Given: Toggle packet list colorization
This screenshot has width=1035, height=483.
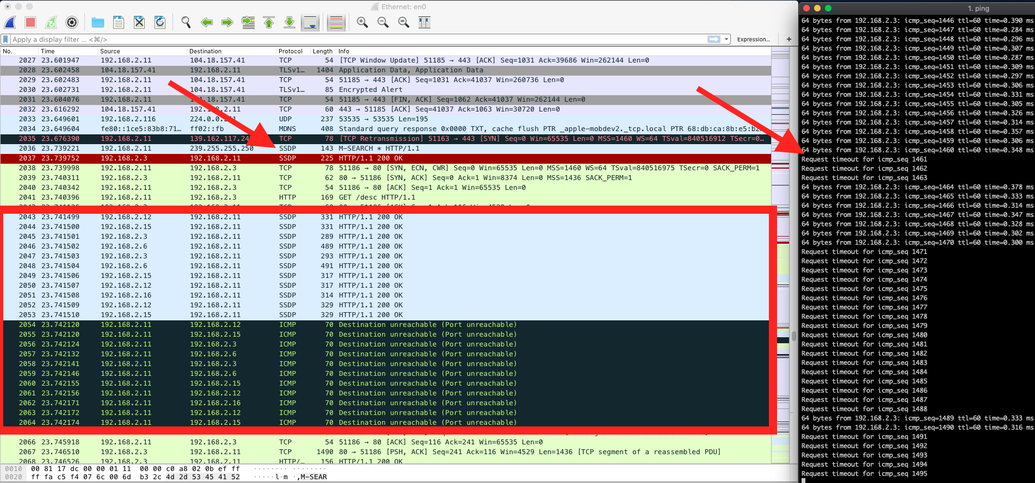Looking at the screenshot, I should coord(335,22).
